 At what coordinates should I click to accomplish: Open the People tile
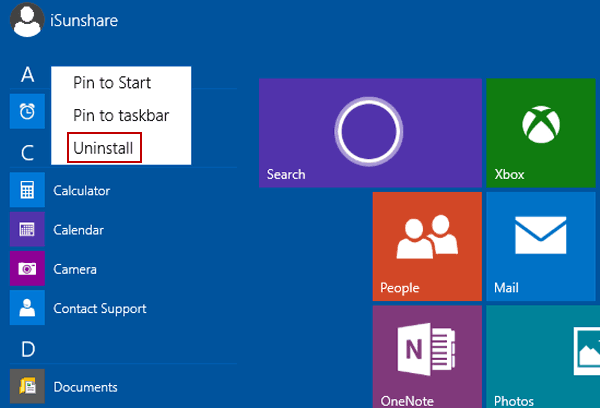click(427, 246)
